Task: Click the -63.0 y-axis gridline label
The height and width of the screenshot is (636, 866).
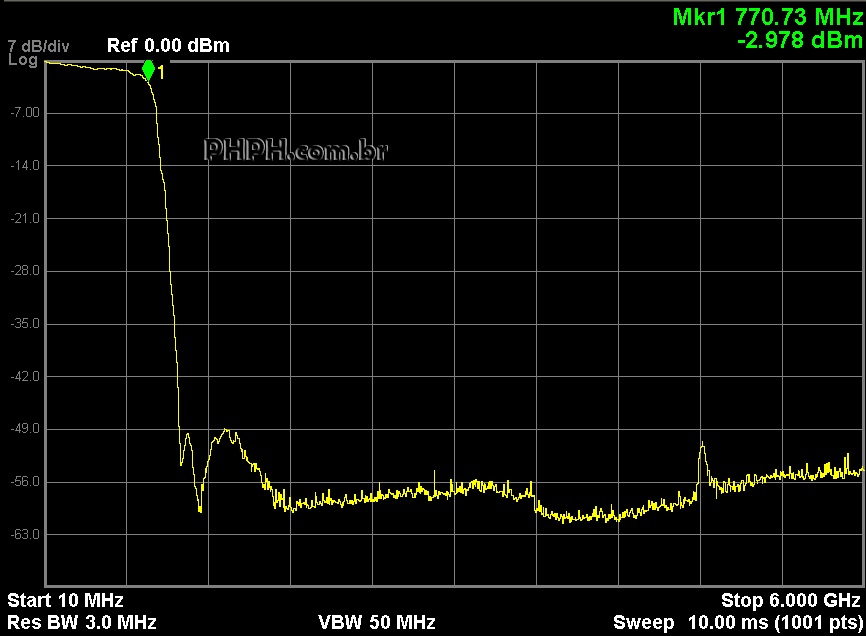Action: (x=25, y=535)
